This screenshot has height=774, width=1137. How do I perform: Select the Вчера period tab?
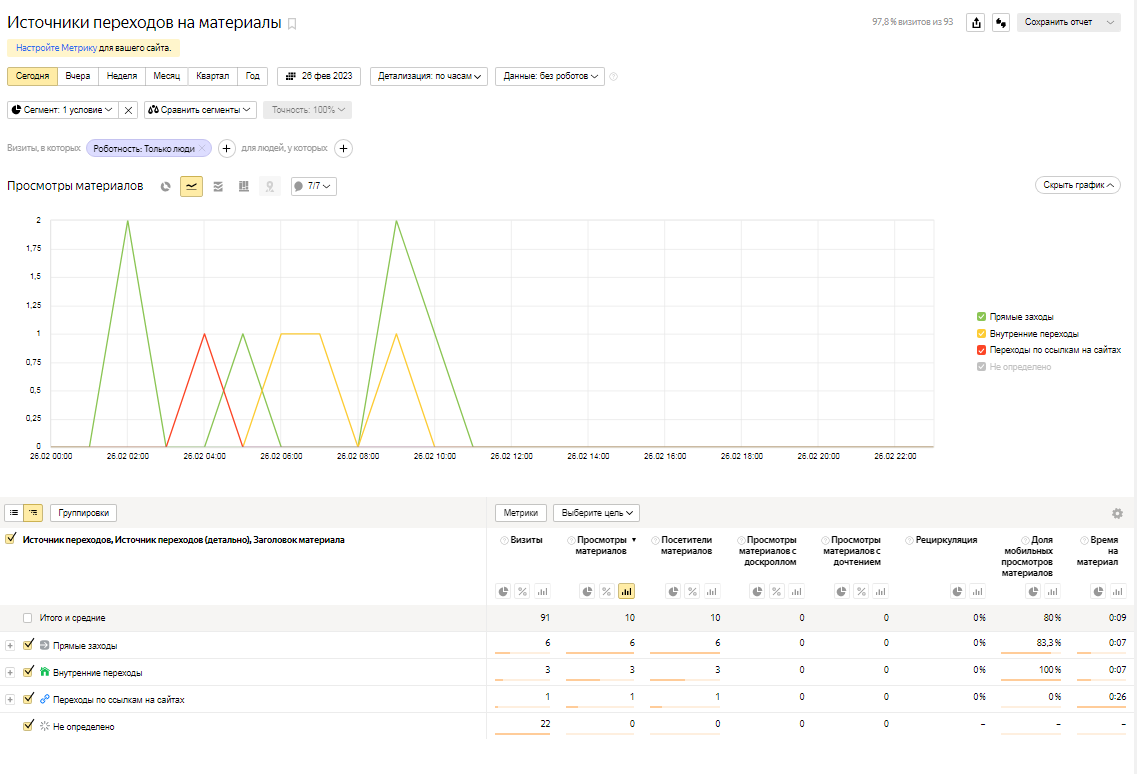tap(78, 76)
